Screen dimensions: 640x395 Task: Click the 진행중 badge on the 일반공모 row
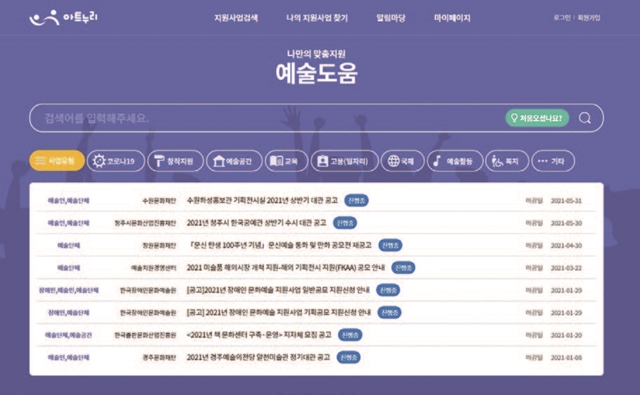(x=388, y=290)
